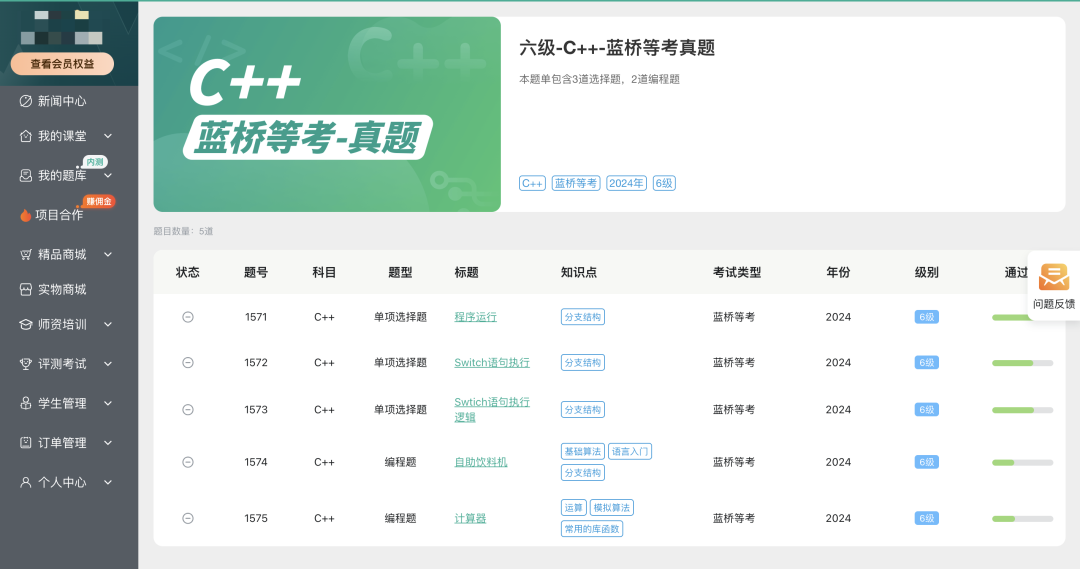The image size is (1080, 569).
Task: Expand the 学生管理 submenu chevron
Action: (108, 403)
